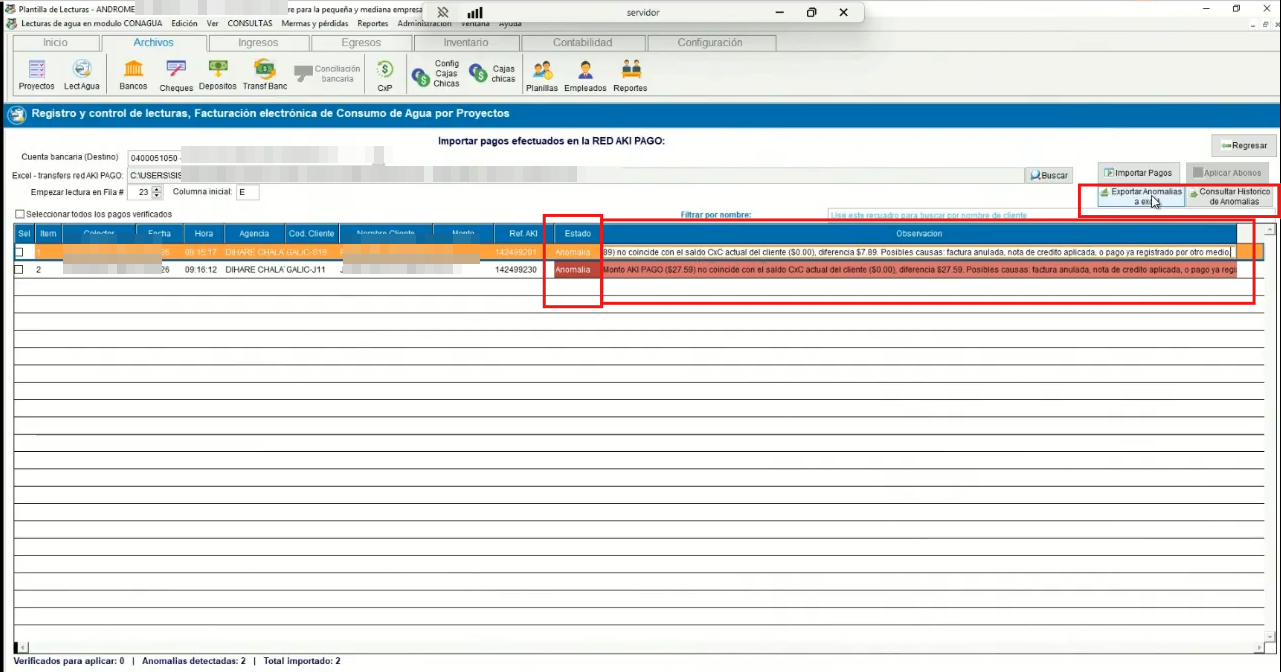This screenshot has height=672, width=1281.
Task: Open the CxP accounts payable icon
Action: tap(385, 75)
